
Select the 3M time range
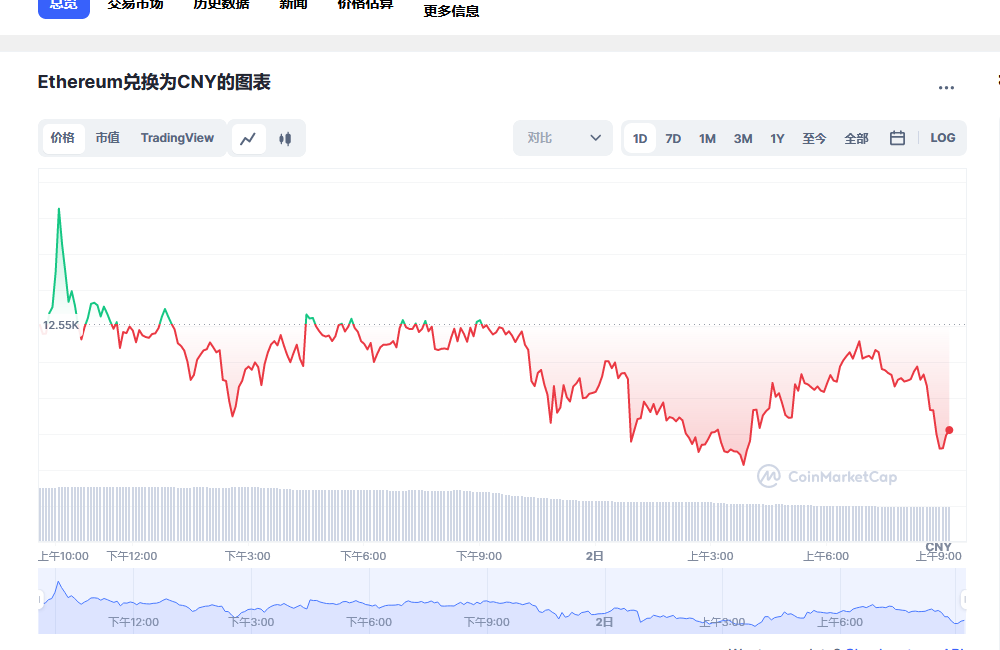tap(743, 138)
